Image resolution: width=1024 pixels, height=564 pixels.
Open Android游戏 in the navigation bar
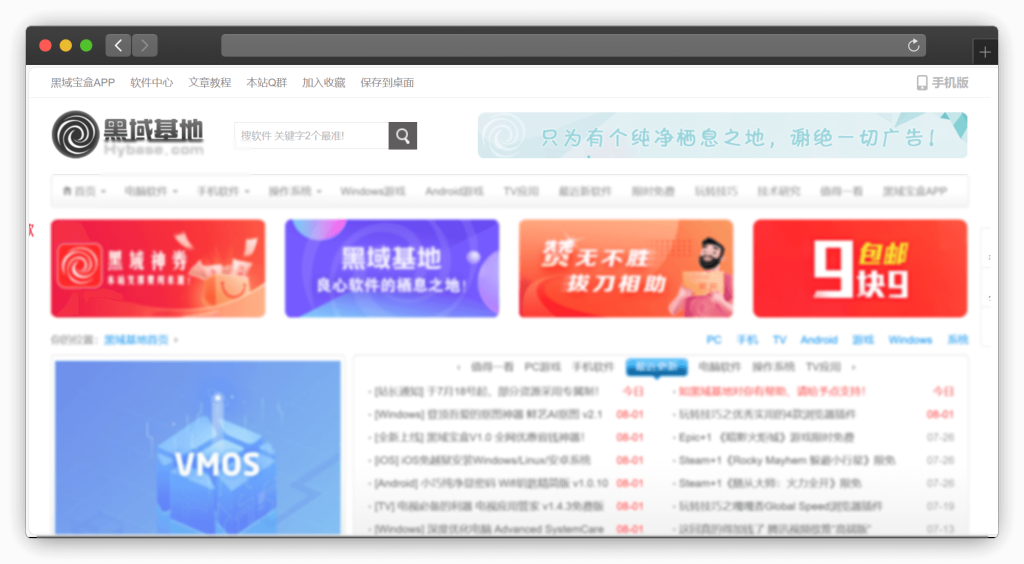(455, 191)
